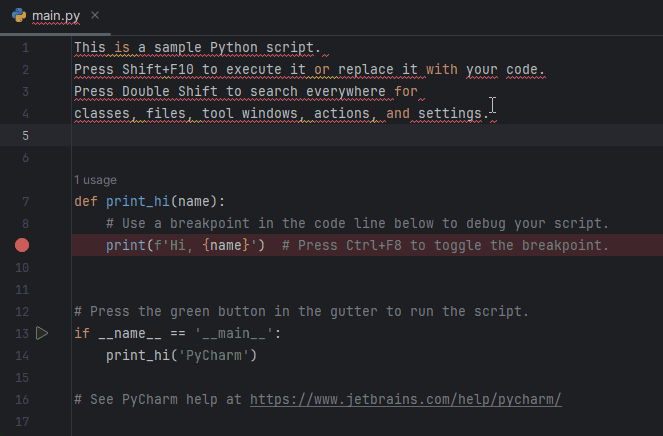Screen dimensions: 663x436
Task: Click the function name print_hi in definition
Action: click(x=137, y=201)
